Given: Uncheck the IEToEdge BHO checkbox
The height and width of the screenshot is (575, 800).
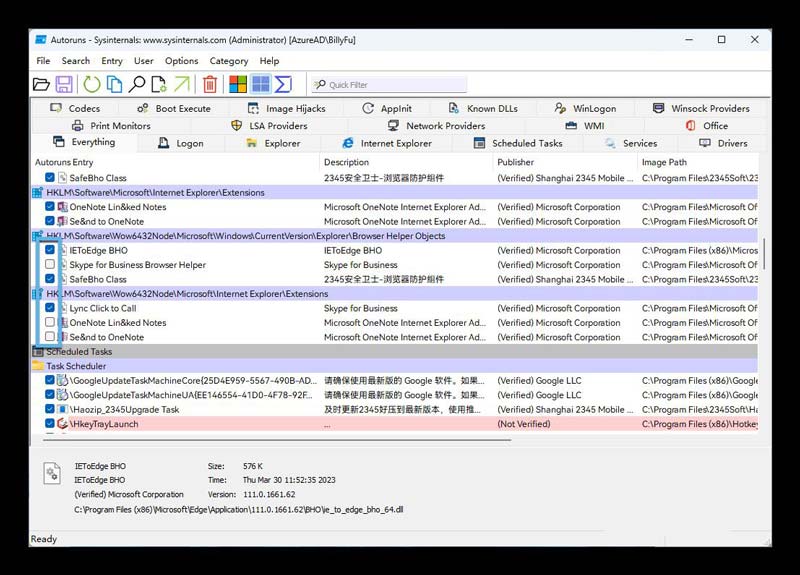Looking at the screenshot, I should 49,250.
